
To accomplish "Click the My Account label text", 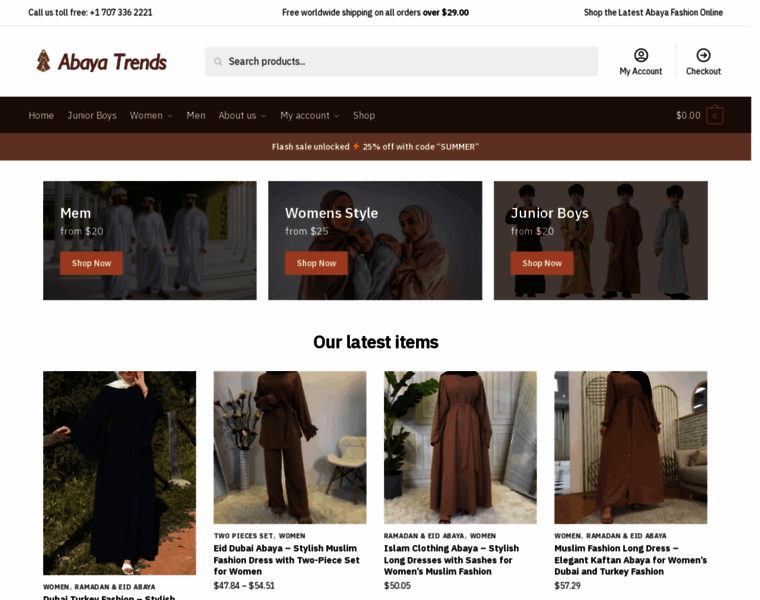I will click(x=641, y=71).
